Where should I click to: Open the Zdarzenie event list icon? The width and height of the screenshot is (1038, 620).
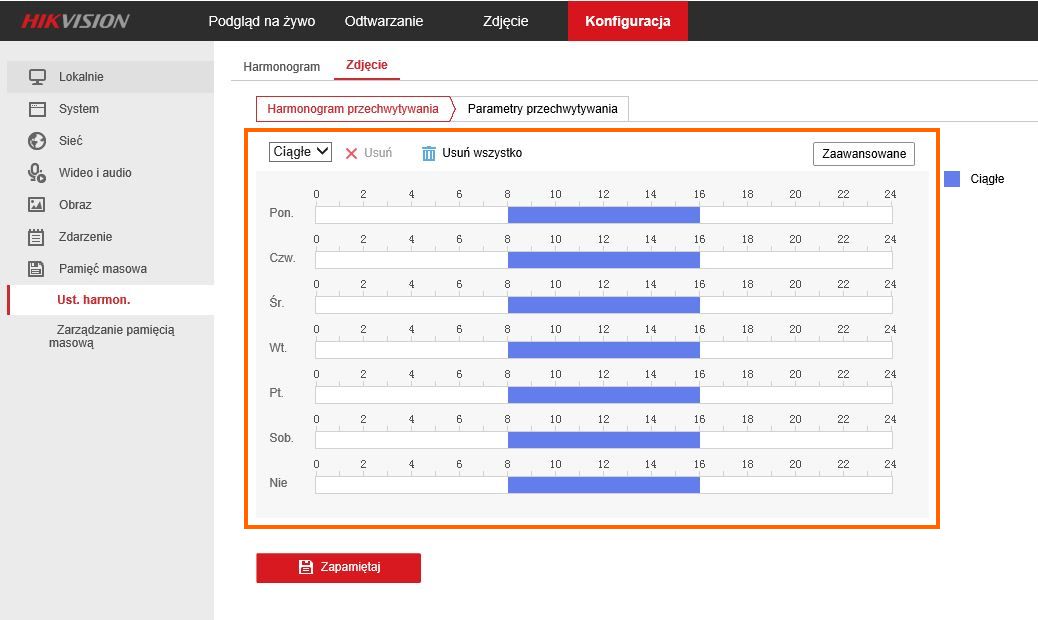(37, 237)
